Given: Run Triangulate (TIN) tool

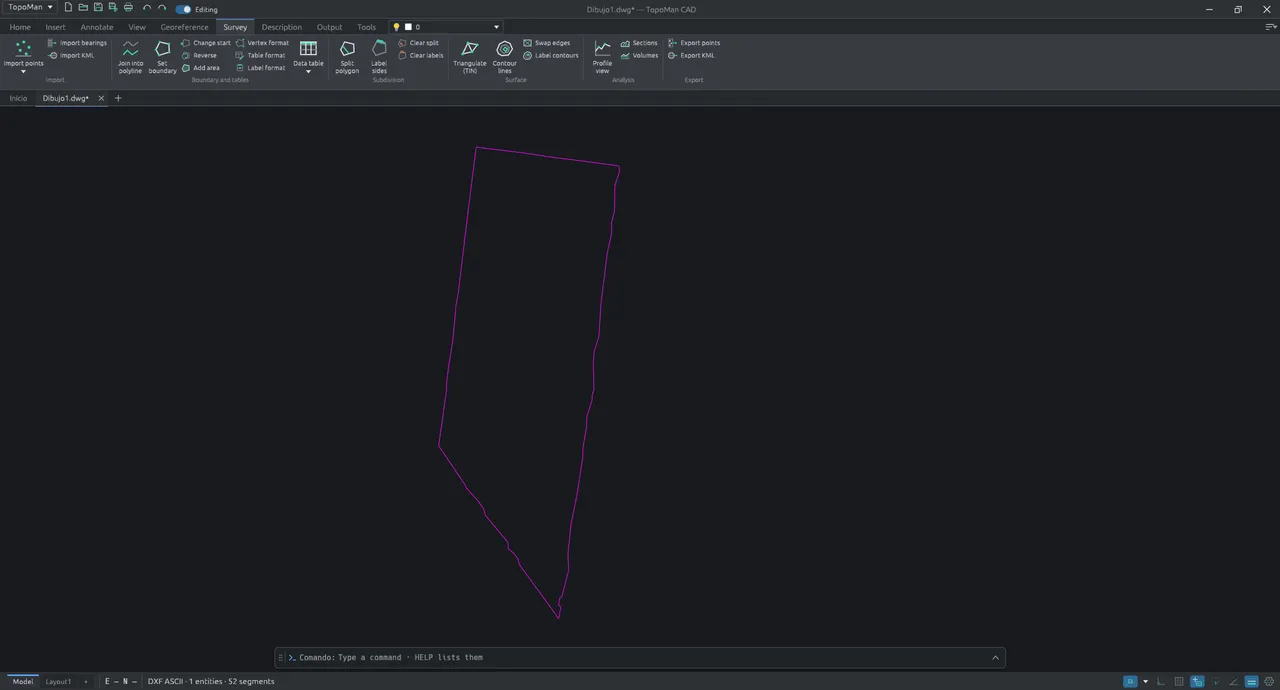Looking at the screenshot, I should (469, 57).
